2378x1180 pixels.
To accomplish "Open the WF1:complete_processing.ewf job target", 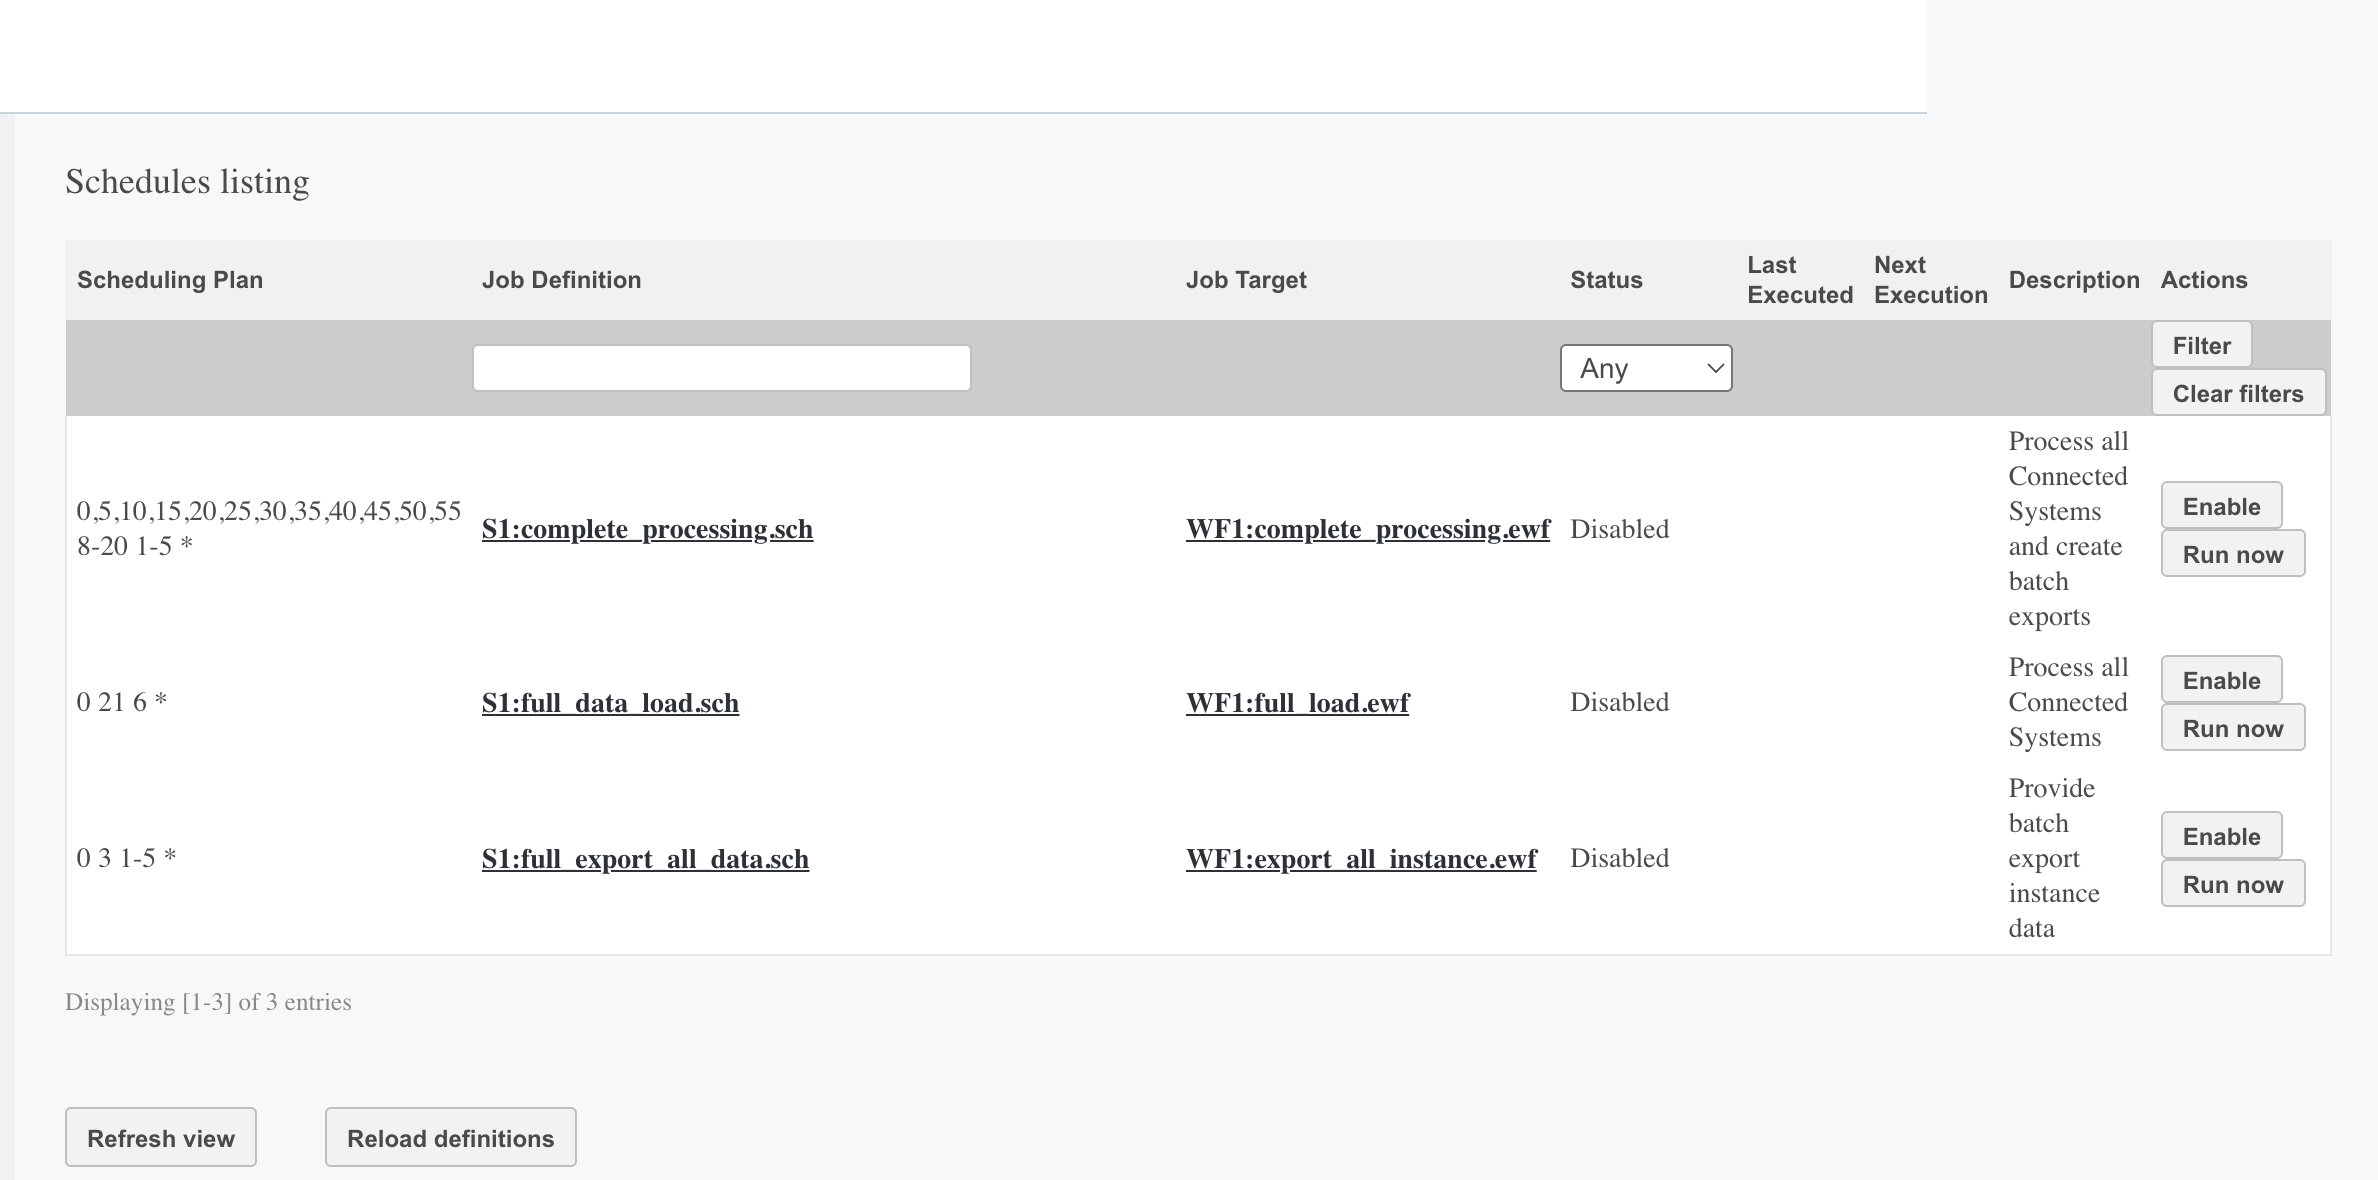I will (1366, 529).
